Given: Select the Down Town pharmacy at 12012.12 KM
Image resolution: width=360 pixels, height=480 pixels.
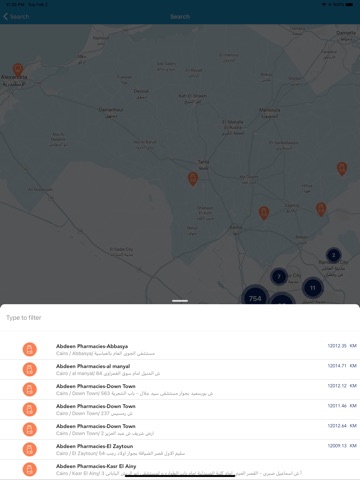Looking at the screenshot, I should coord(180,389).
